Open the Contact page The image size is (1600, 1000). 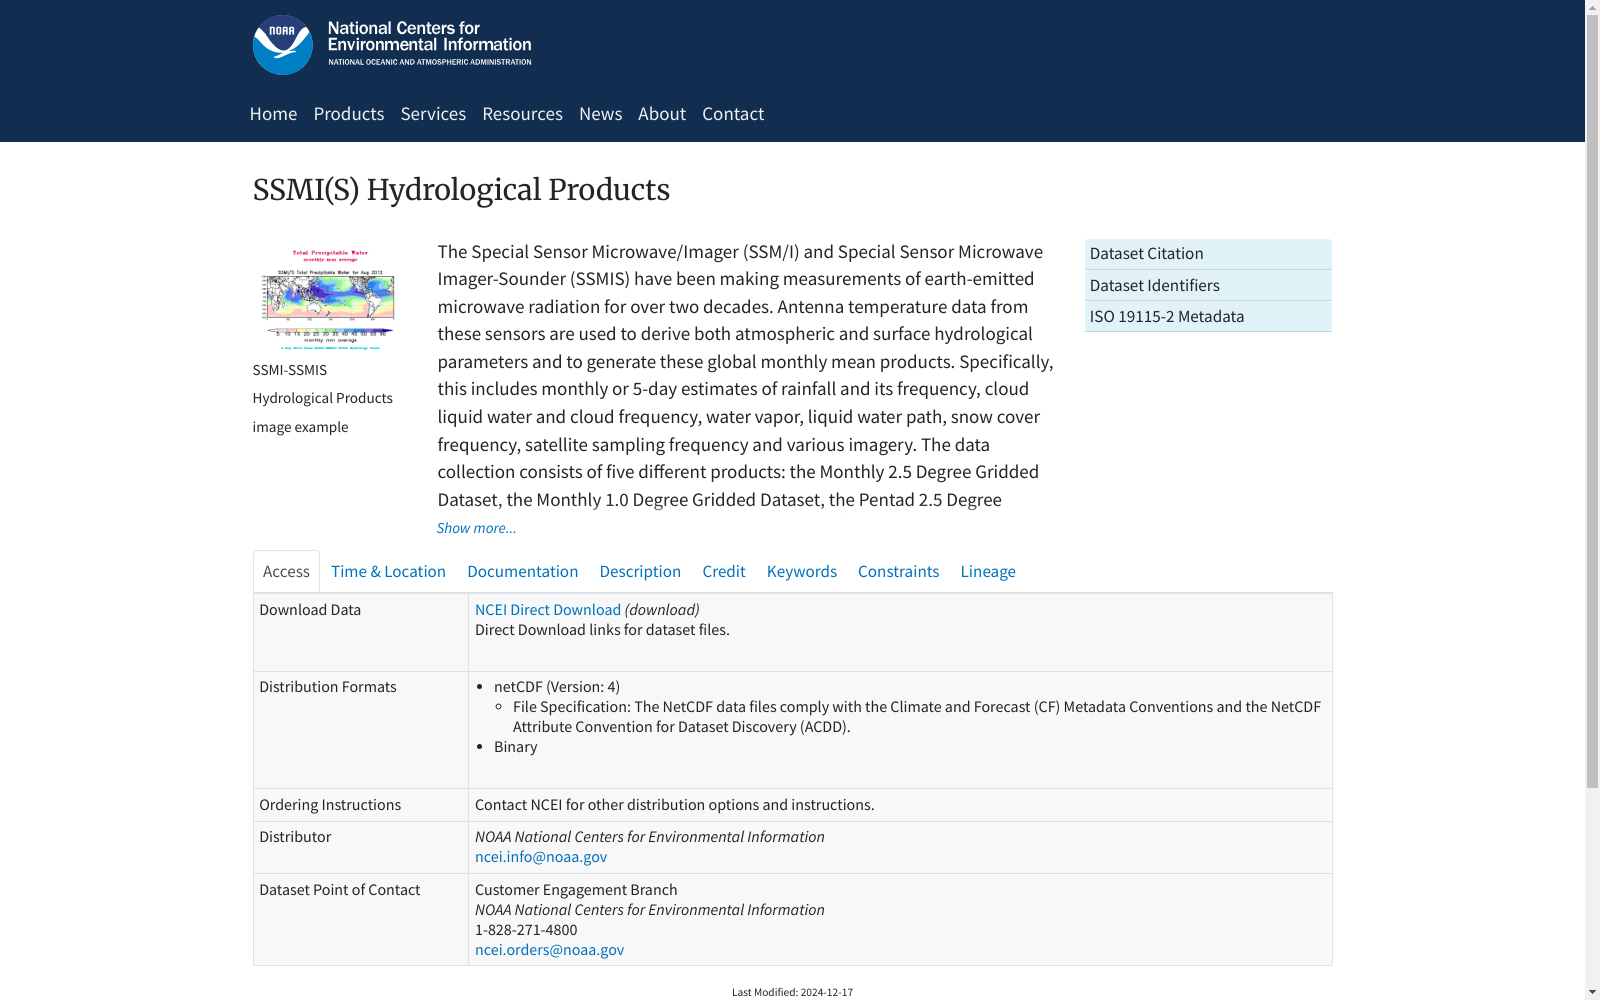(733, 114)
